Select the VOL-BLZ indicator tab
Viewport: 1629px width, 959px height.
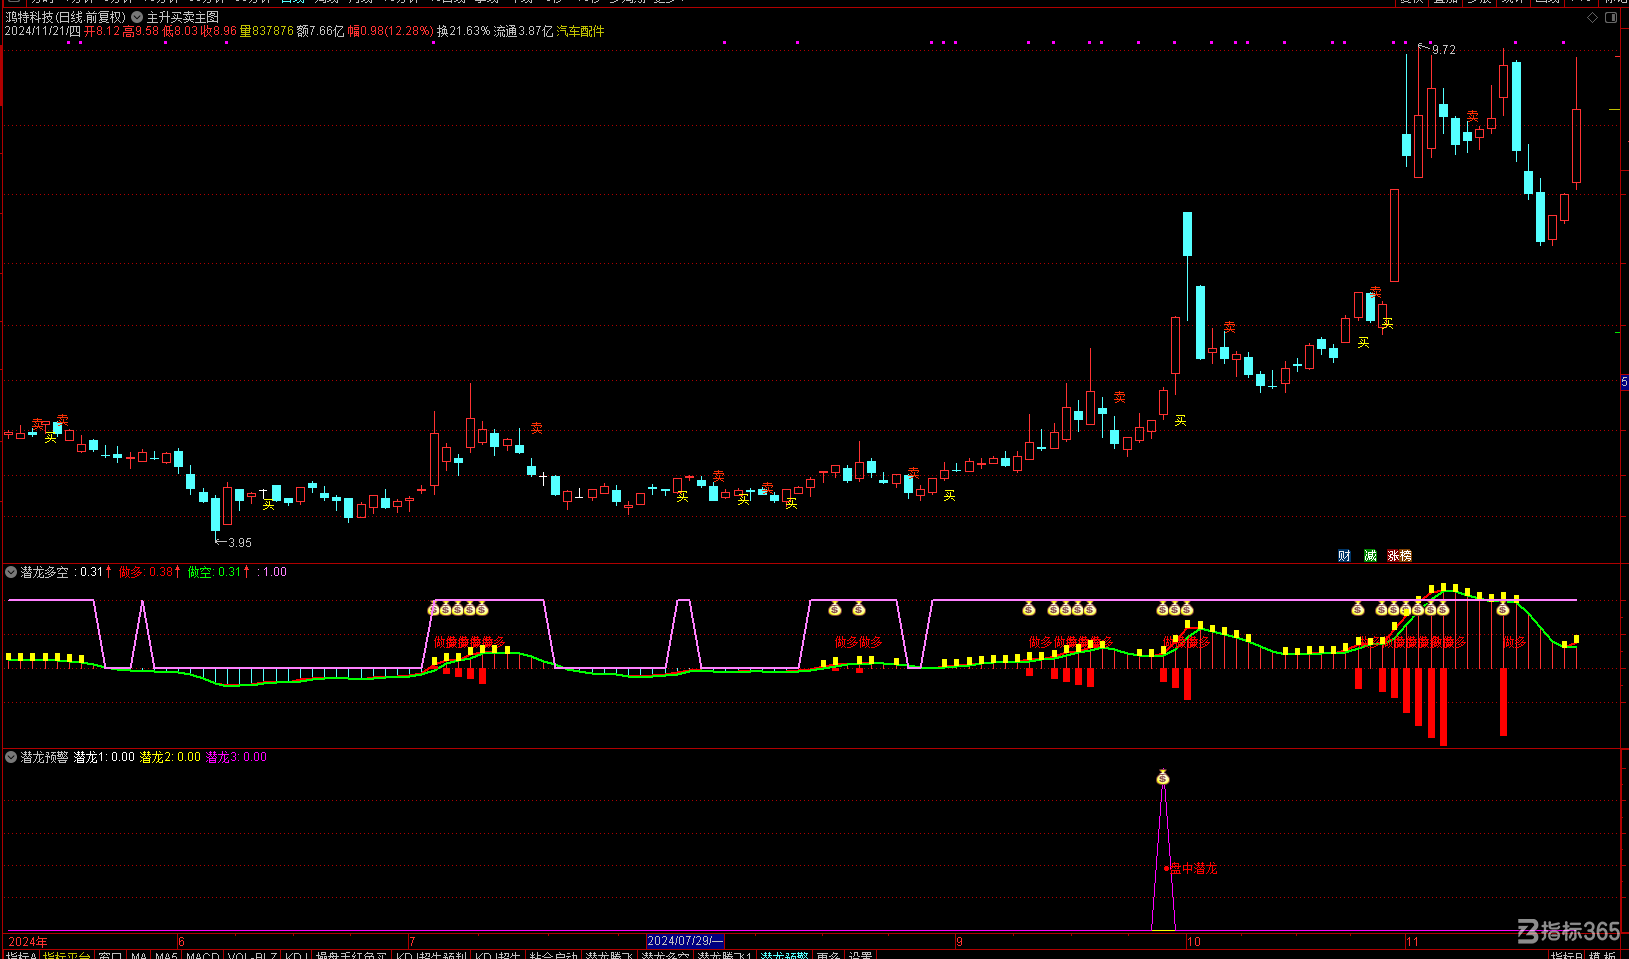point(252,956)
